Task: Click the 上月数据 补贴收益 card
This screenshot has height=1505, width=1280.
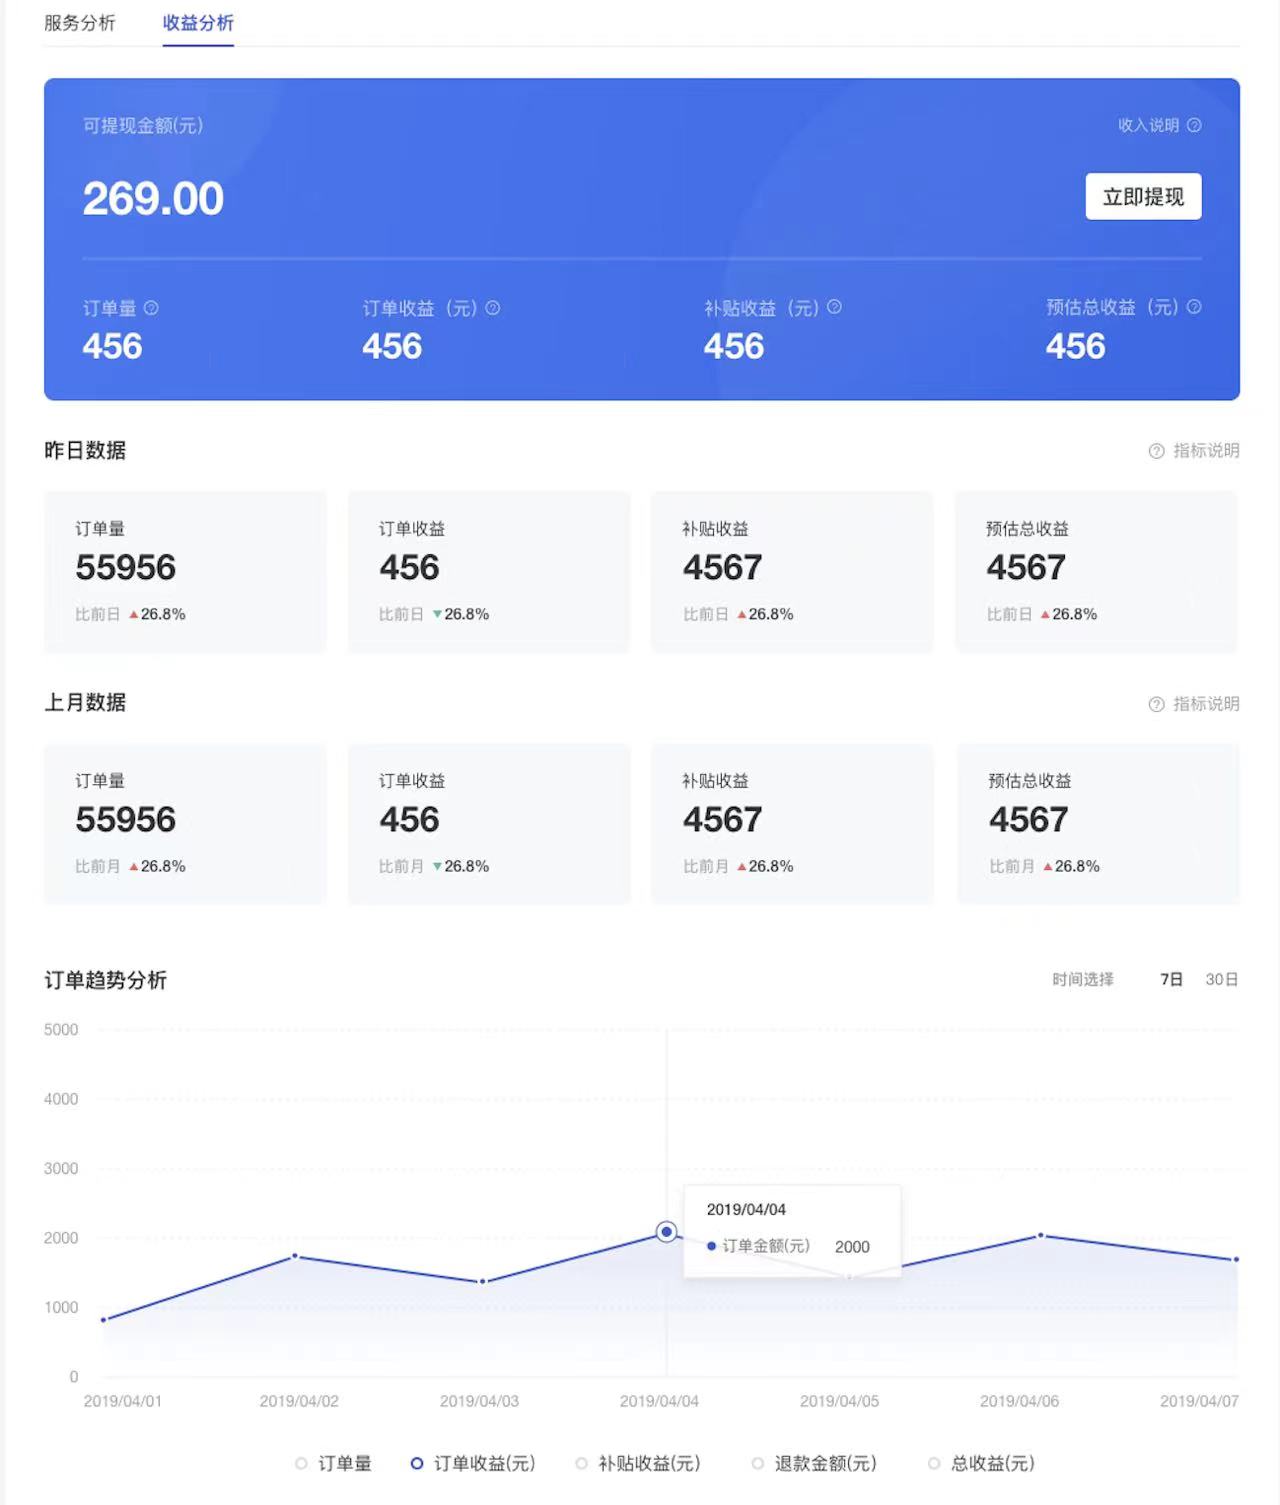Action: point(792,823)
